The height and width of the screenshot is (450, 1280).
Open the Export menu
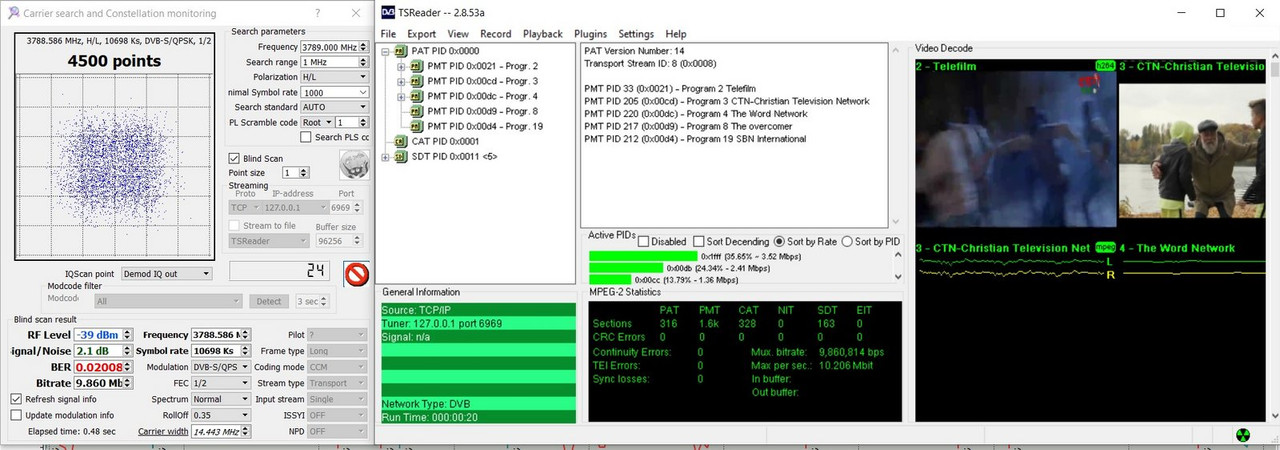point(421,34)
